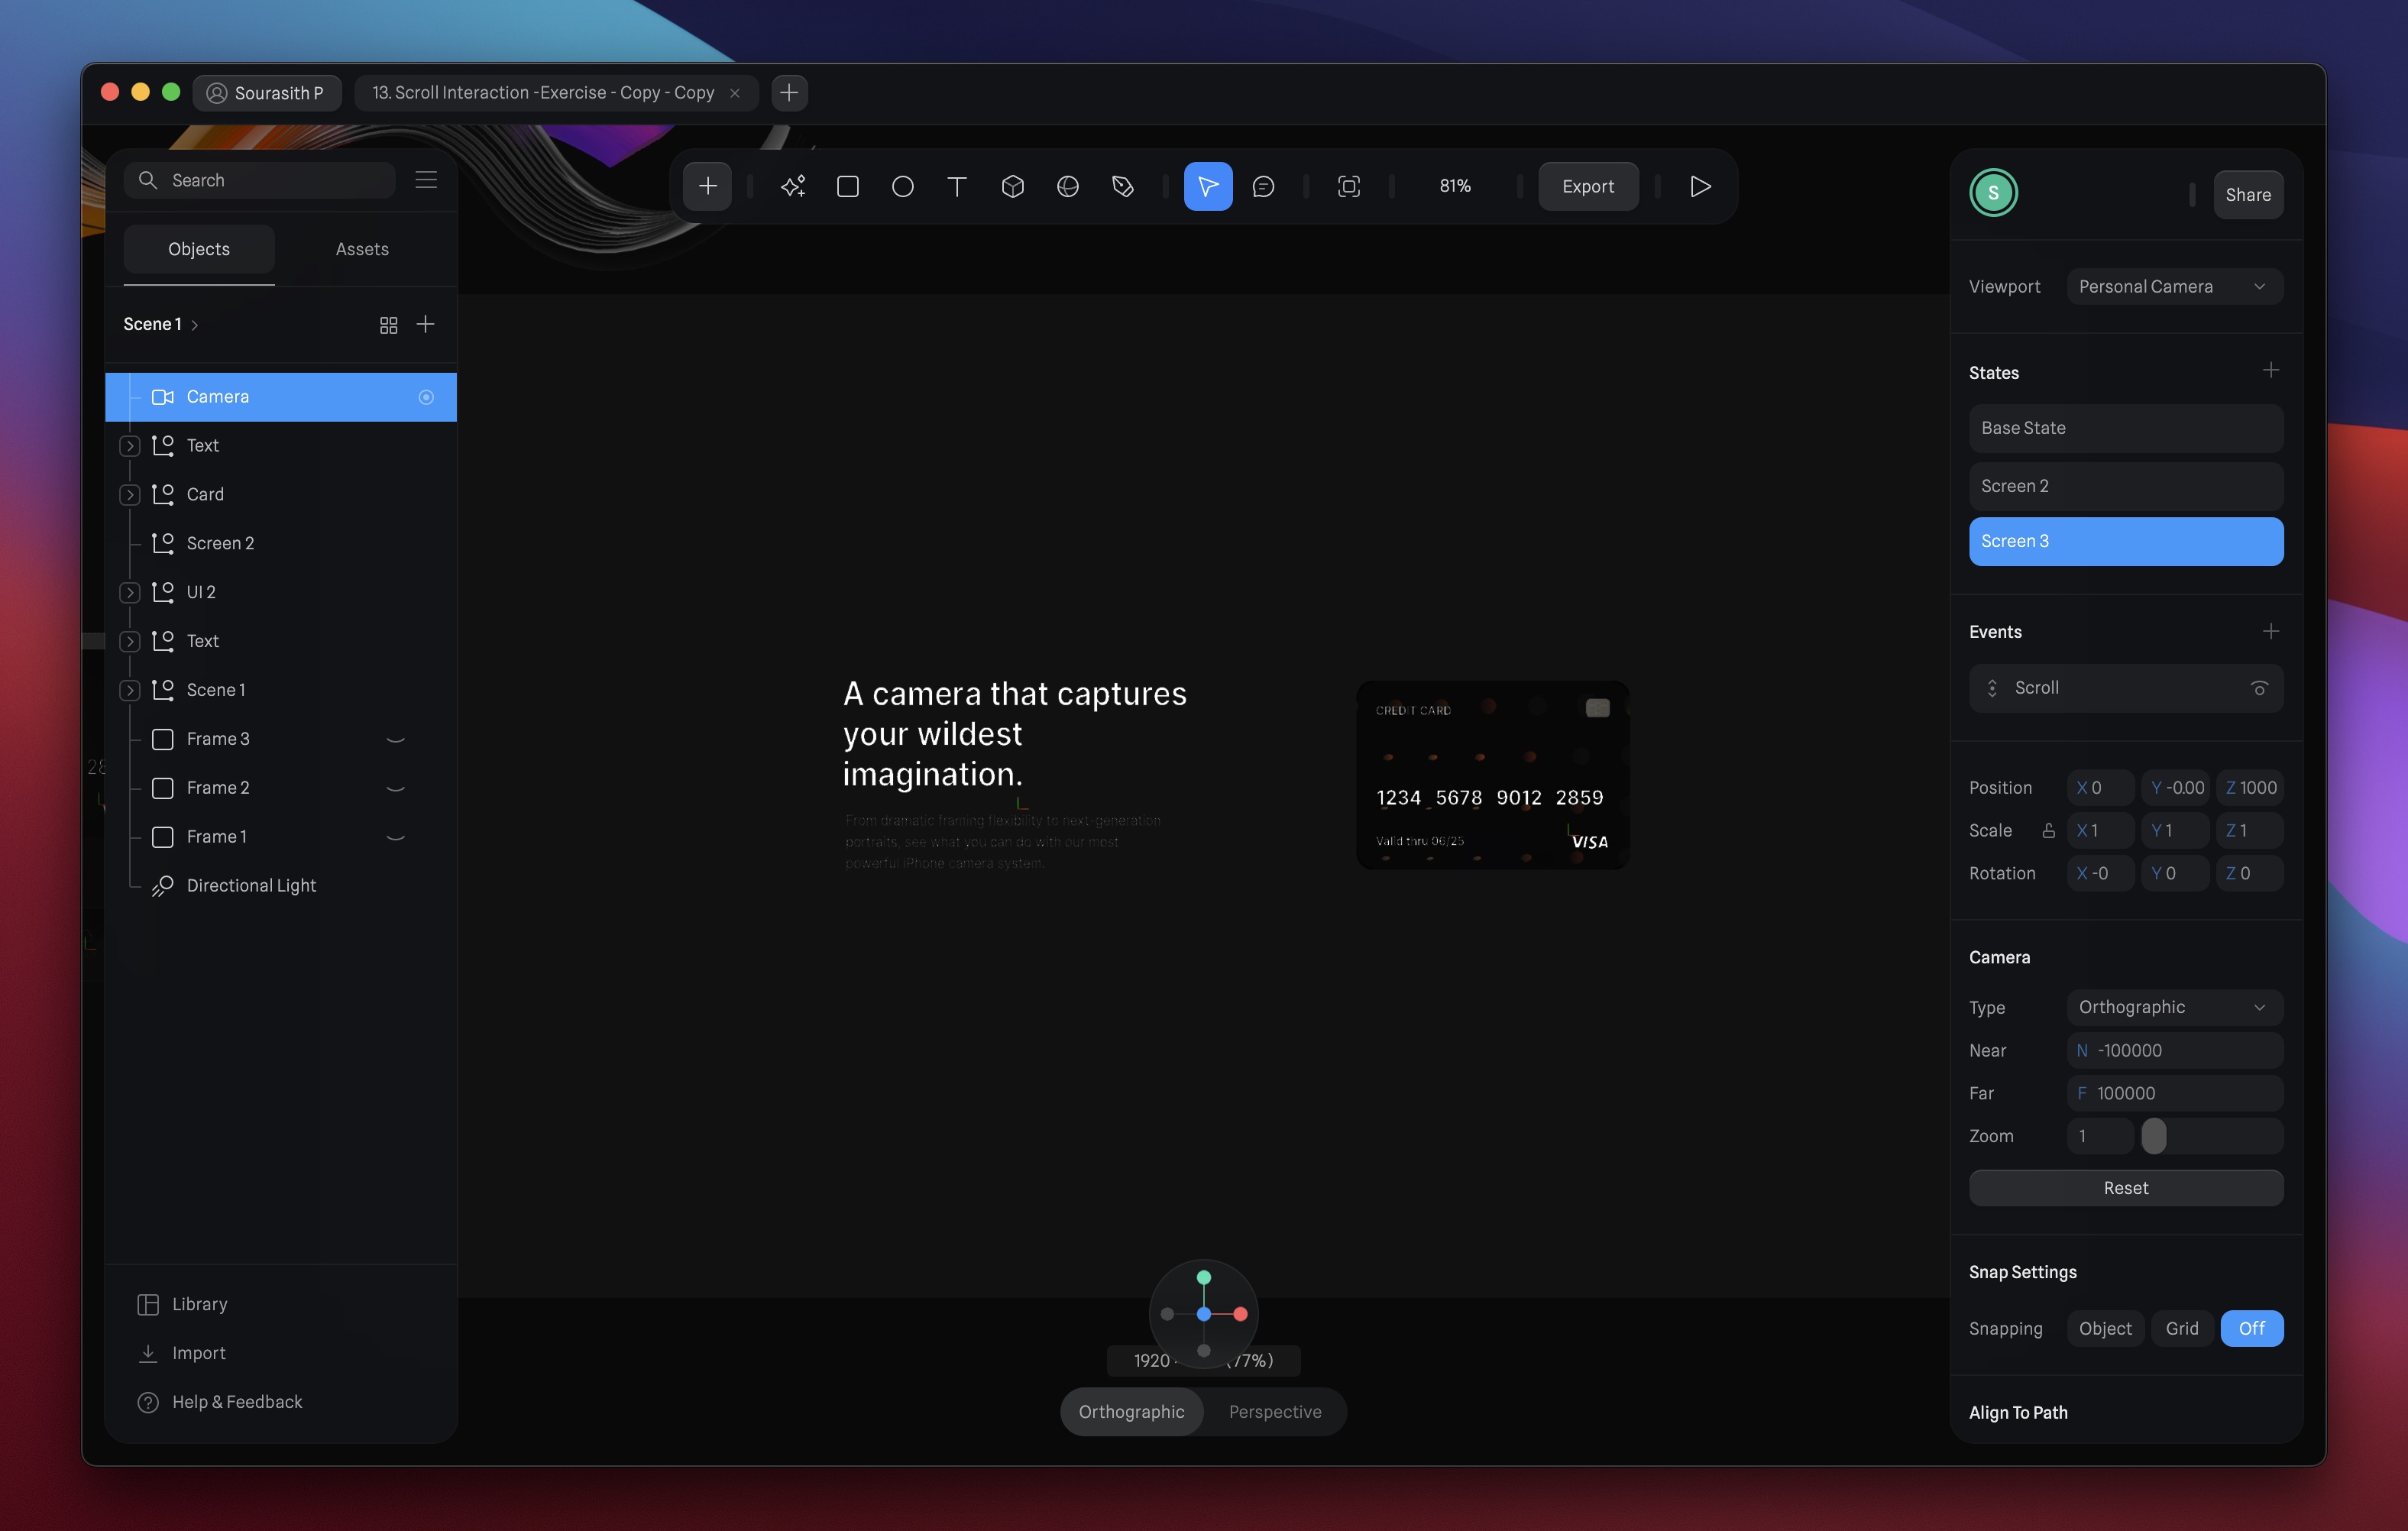Click the Export button
Screen dimensions: 2408x1531
tap(1587, 186)
